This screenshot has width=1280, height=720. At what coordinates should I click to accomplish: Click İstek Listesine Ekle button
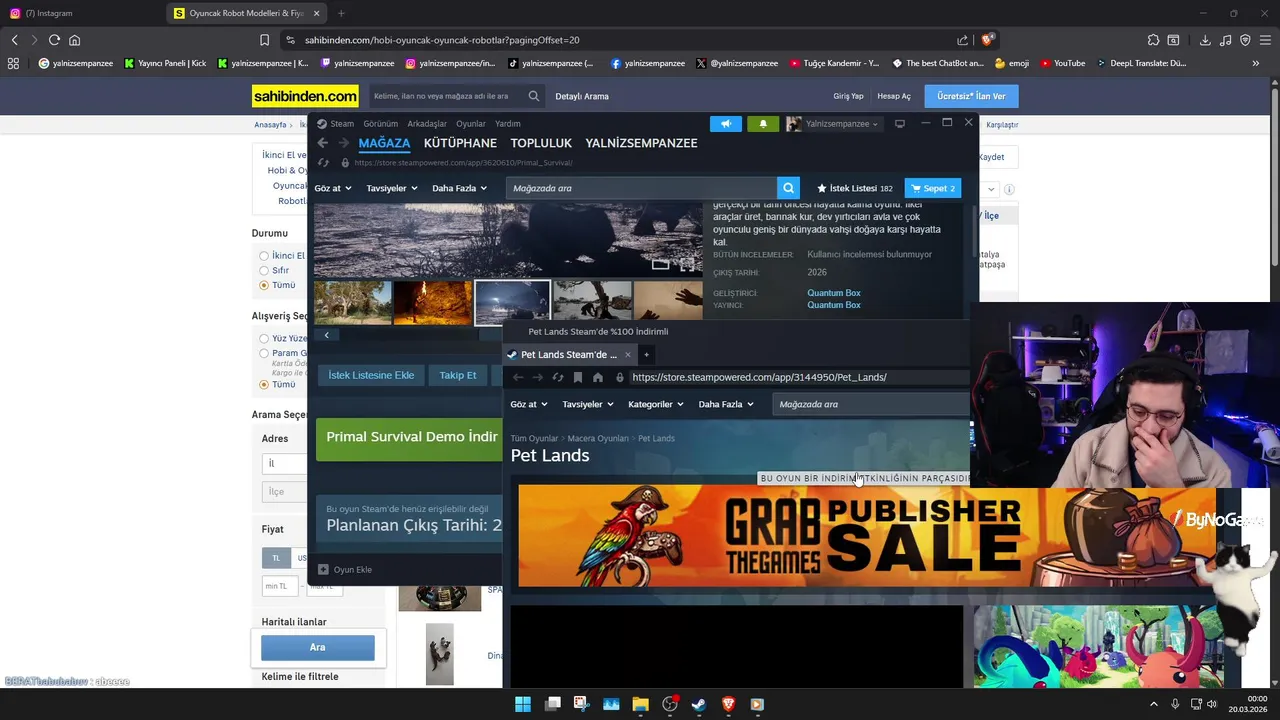(371, 375)
